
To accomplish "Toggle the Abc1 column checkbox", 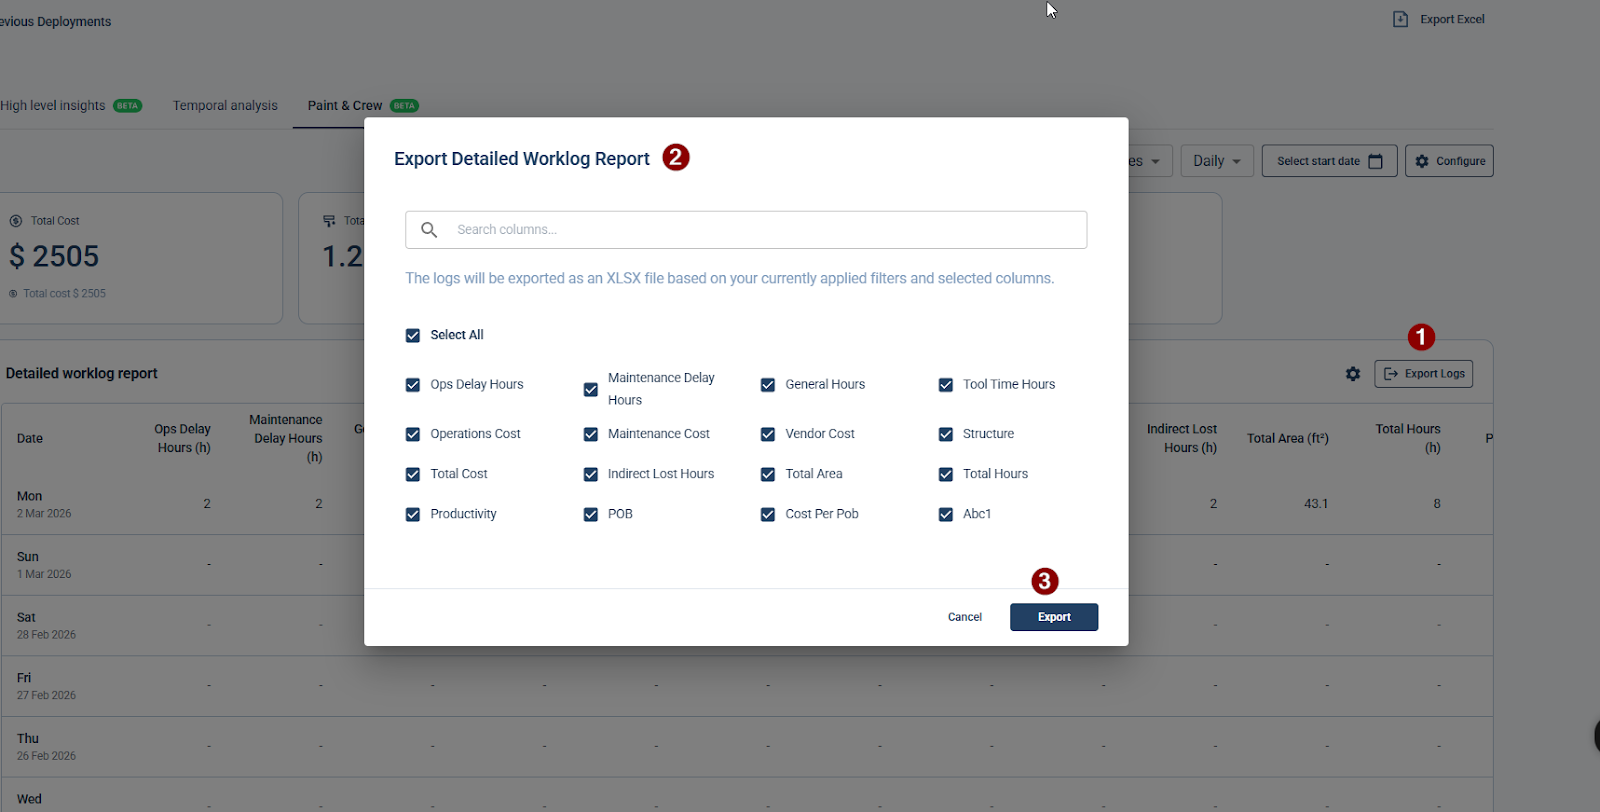I will [946, 515].
